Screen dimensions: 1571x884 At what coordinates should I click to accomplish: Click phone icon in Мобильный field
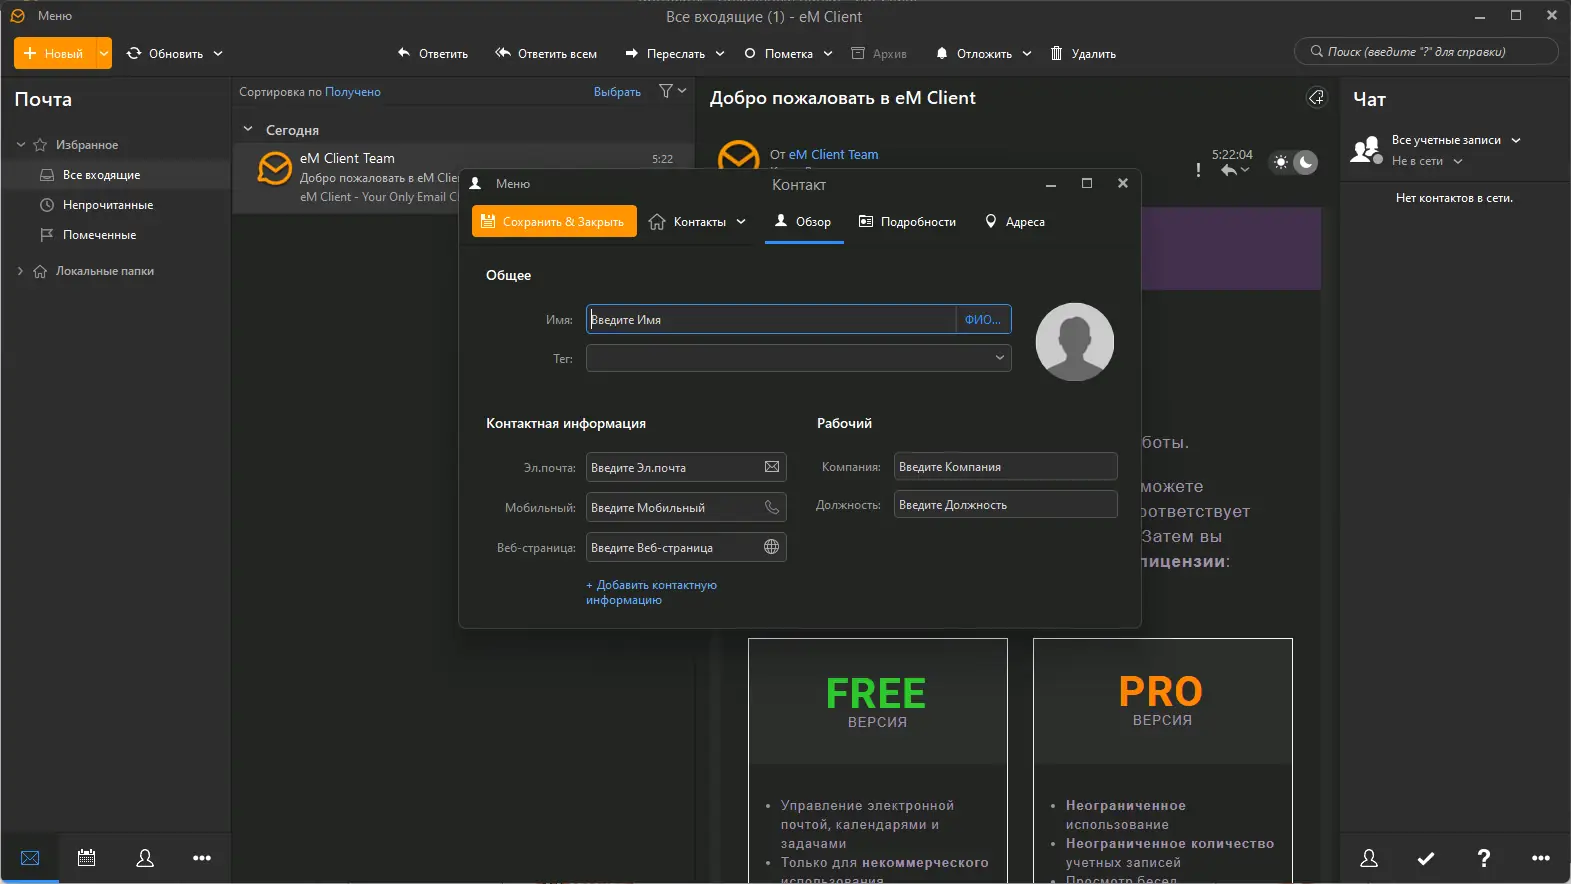coord(772,507)
